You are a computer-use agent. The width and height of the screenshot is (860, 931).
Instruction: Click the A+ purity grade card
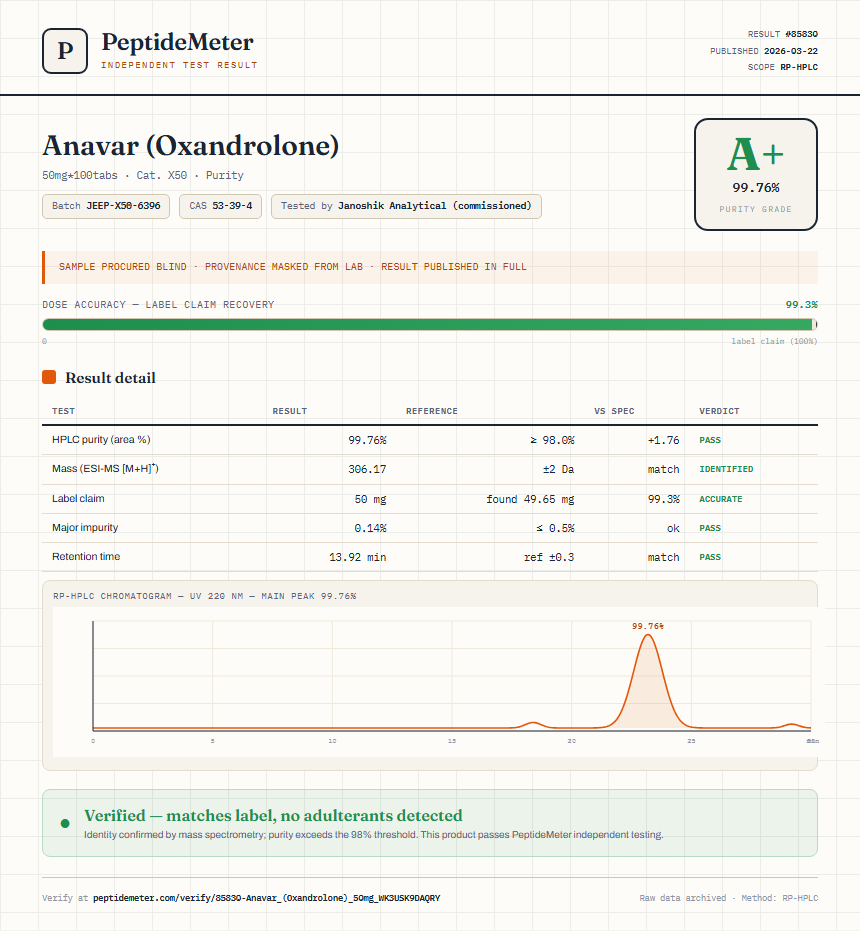coord(755,175)
